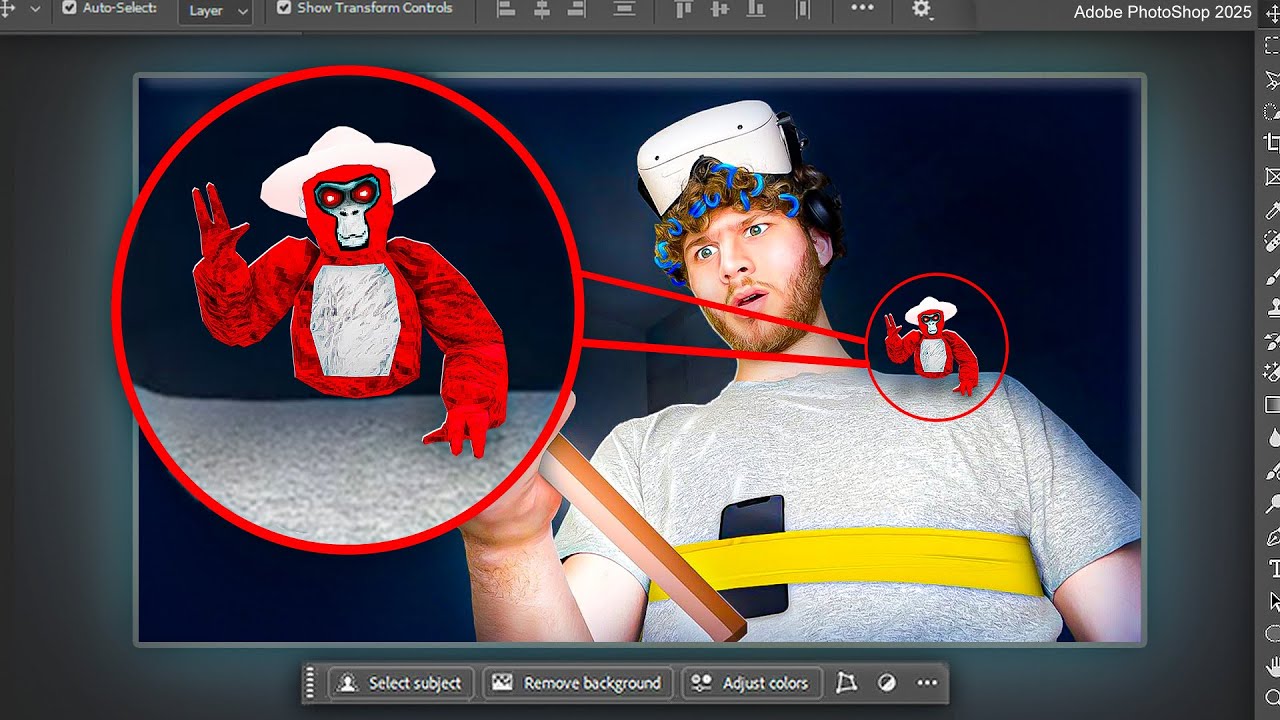
Task: Toggle Show Transform Controls checkbox
Action: (x=284, y=8)
